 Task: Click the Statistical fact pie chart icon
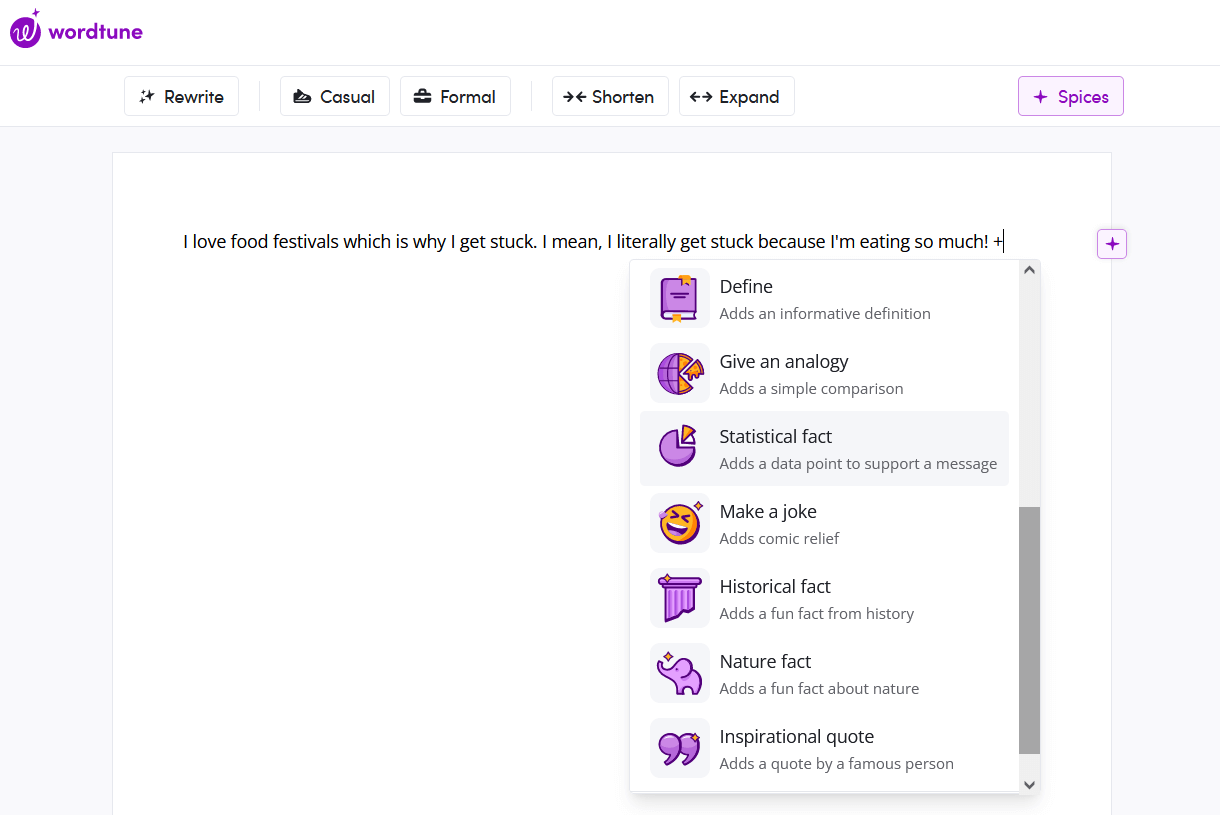(680, 448)
